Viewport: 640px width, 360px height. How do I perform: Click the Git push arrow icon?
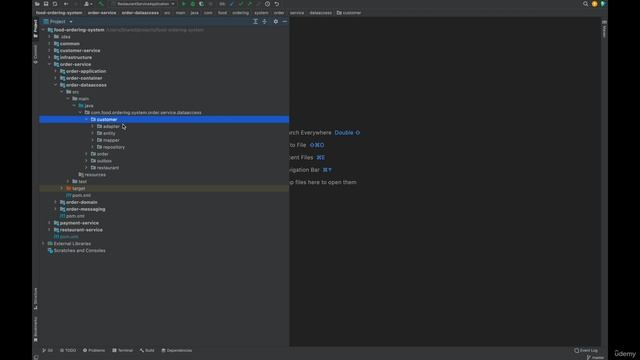pos(250,4)
